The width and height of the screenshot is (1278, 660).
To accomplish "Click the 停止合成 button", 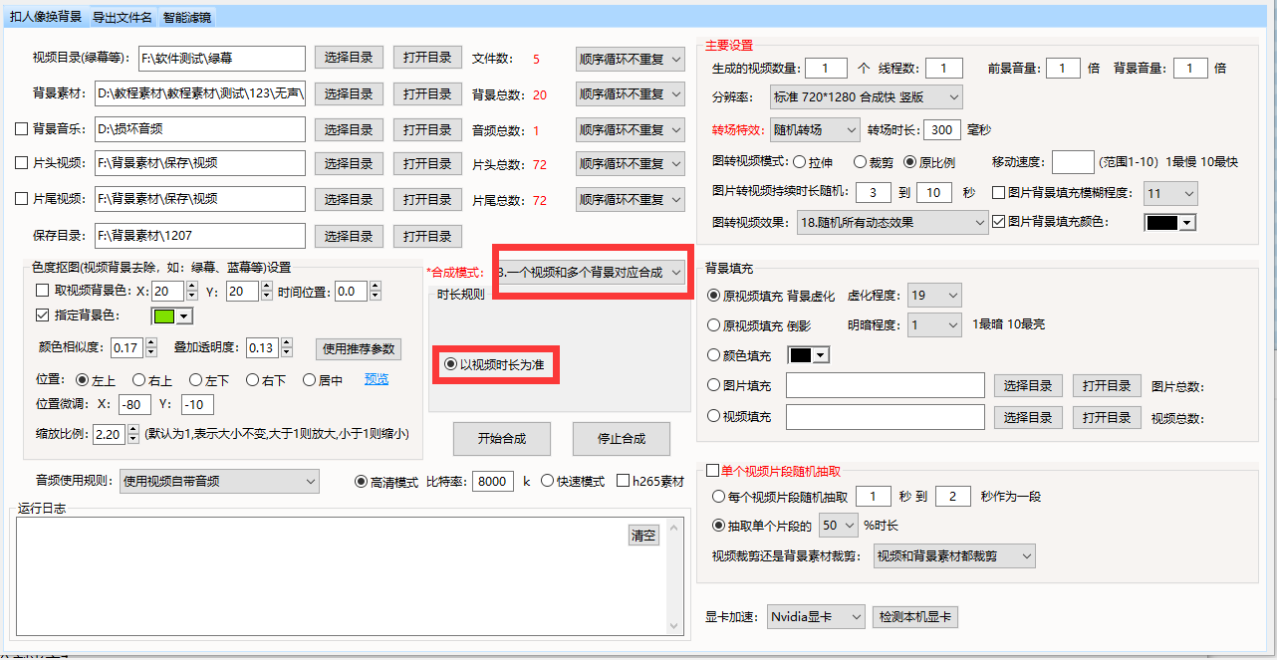I will (621, 438).
